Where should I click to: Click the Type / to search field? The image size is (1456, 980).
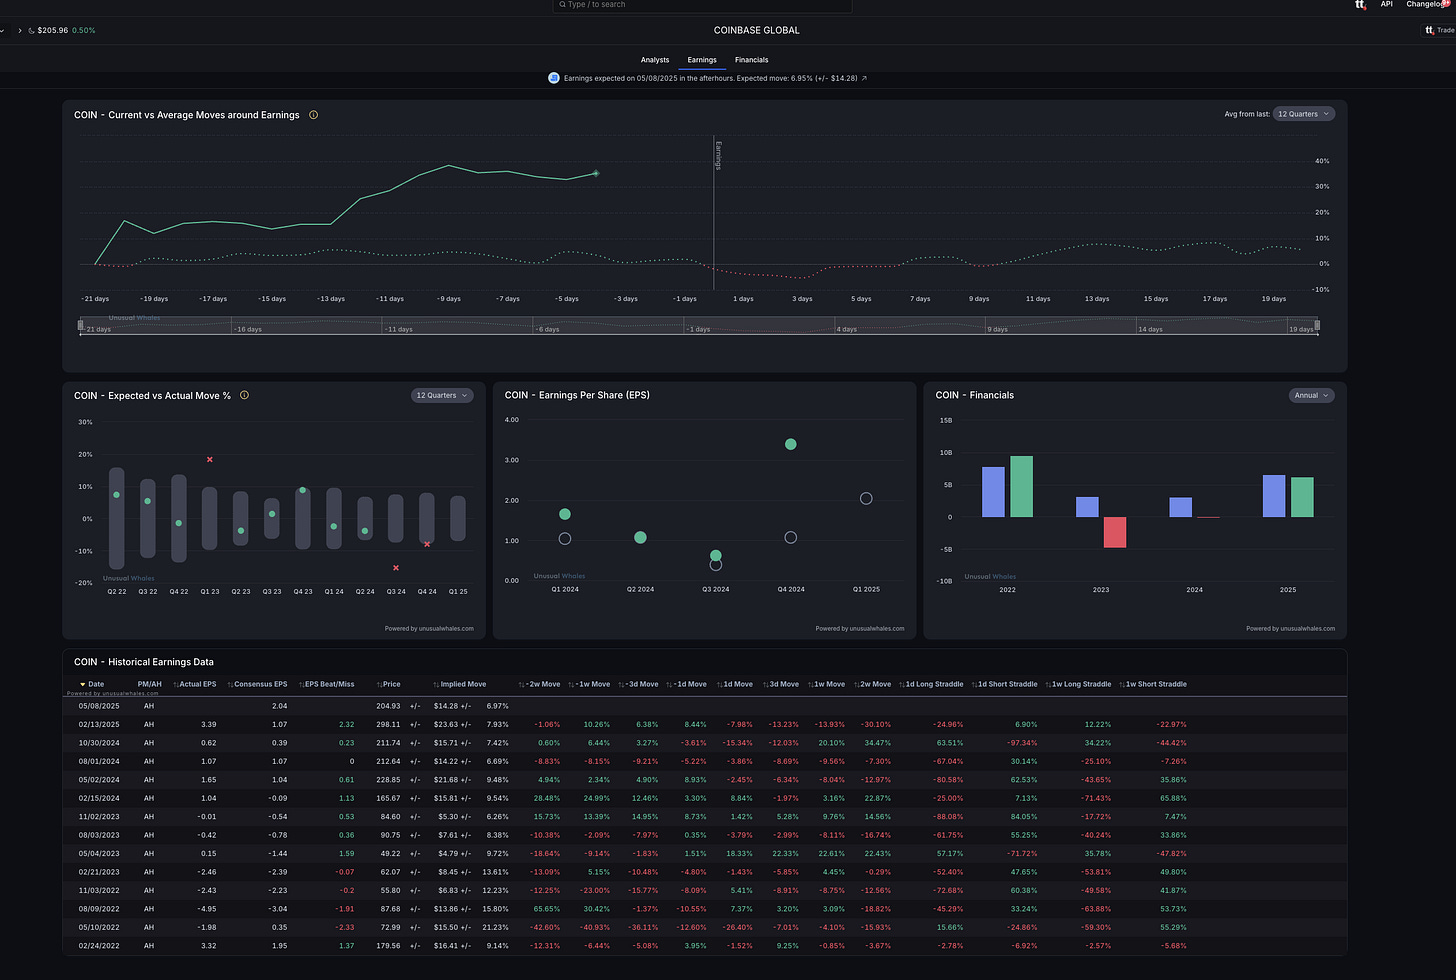[702, 5]
